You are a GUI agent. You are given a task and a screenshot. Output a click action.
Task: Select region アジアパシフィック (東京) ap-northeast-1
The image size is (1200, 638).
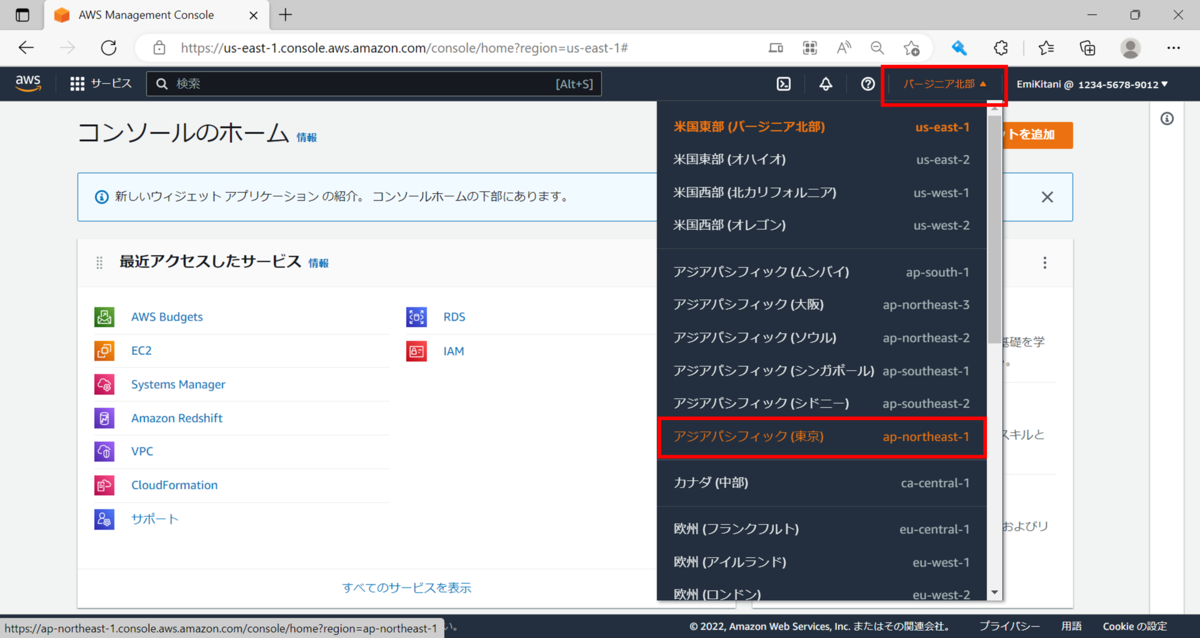822,437
